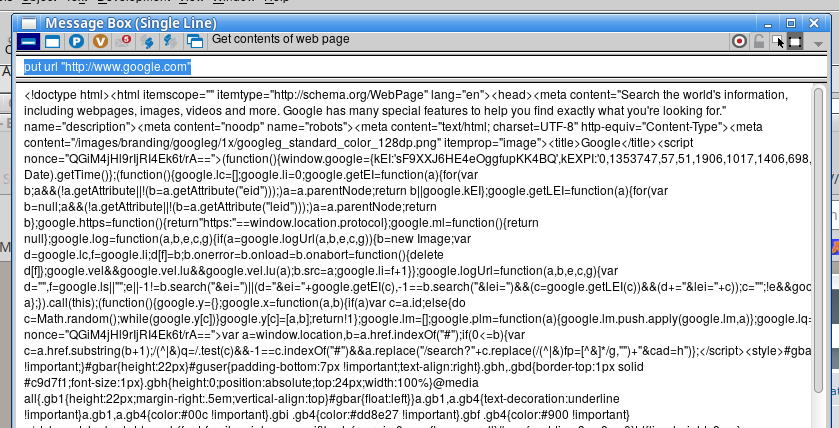839x428 pixels.
Task: Open Global Properties (blue P icon)
Action: click(x=77, y=41)
